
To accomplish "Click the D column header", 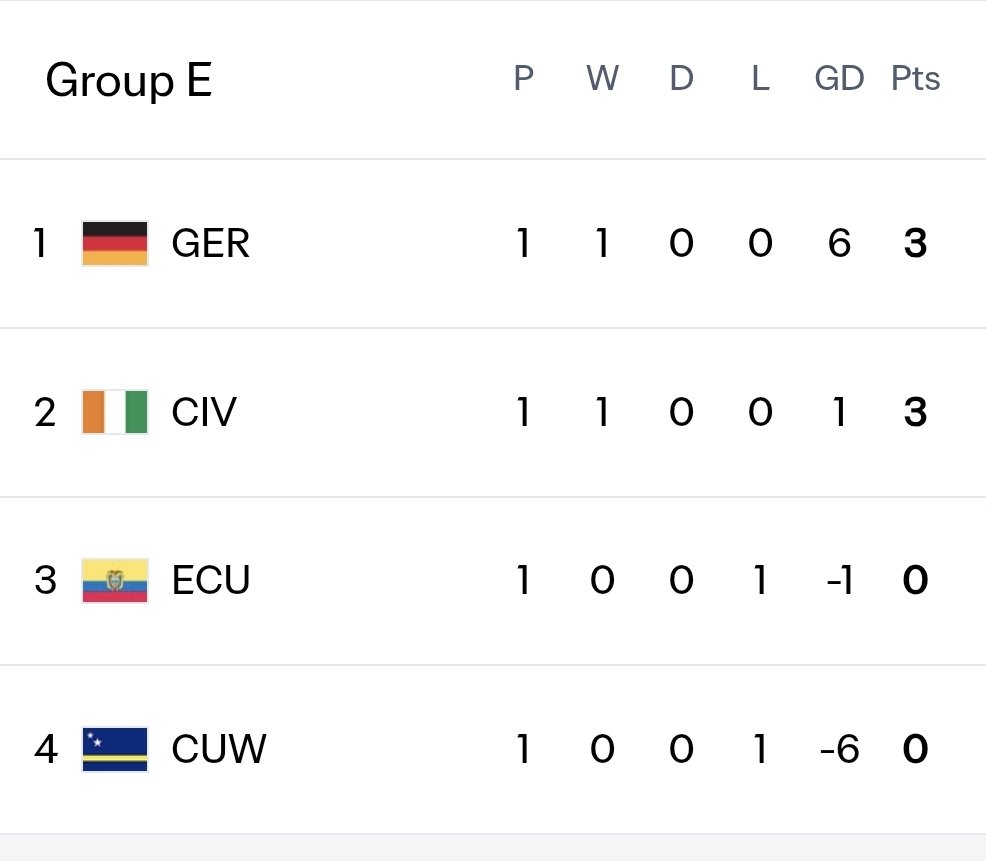I will [x=682, y=79].
